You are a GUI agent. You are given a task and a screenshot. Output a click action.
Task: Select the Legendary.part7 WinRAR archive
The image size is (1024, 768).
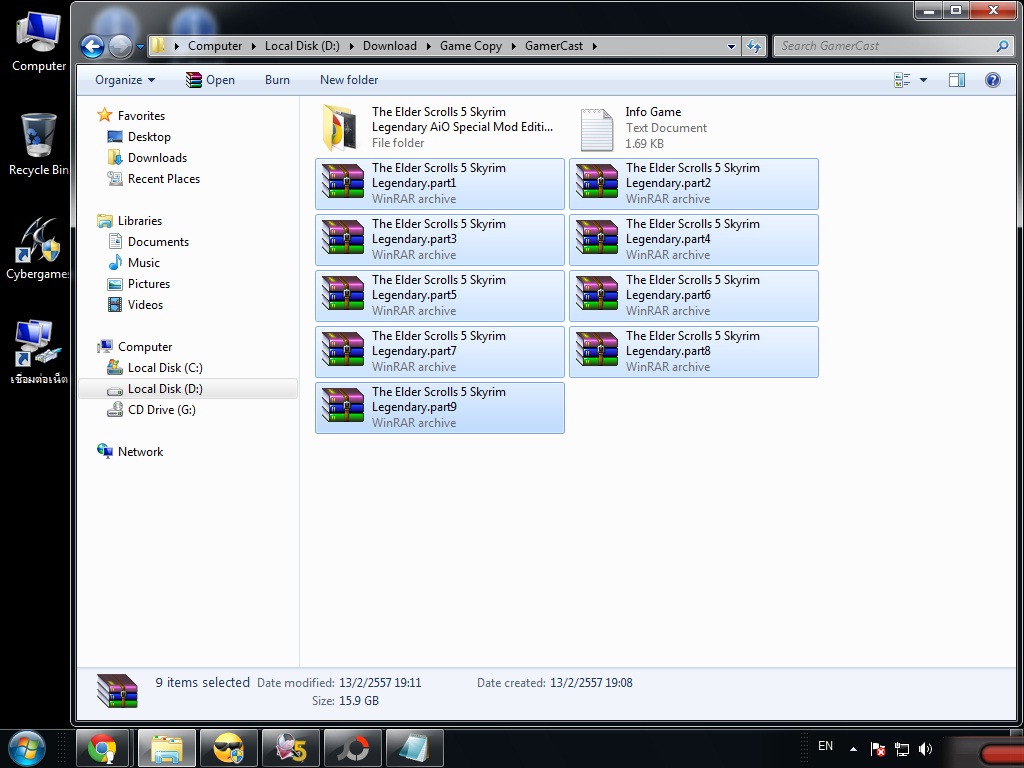click(440, 352)
